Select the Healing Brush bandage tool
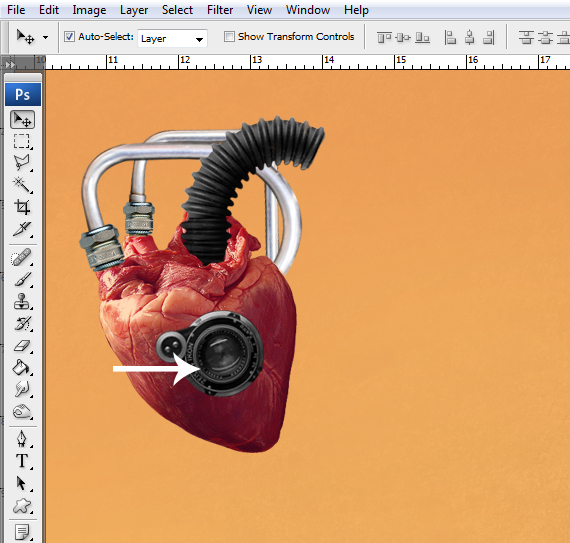Viewport: 570px width, 543px height. point(22,257)
